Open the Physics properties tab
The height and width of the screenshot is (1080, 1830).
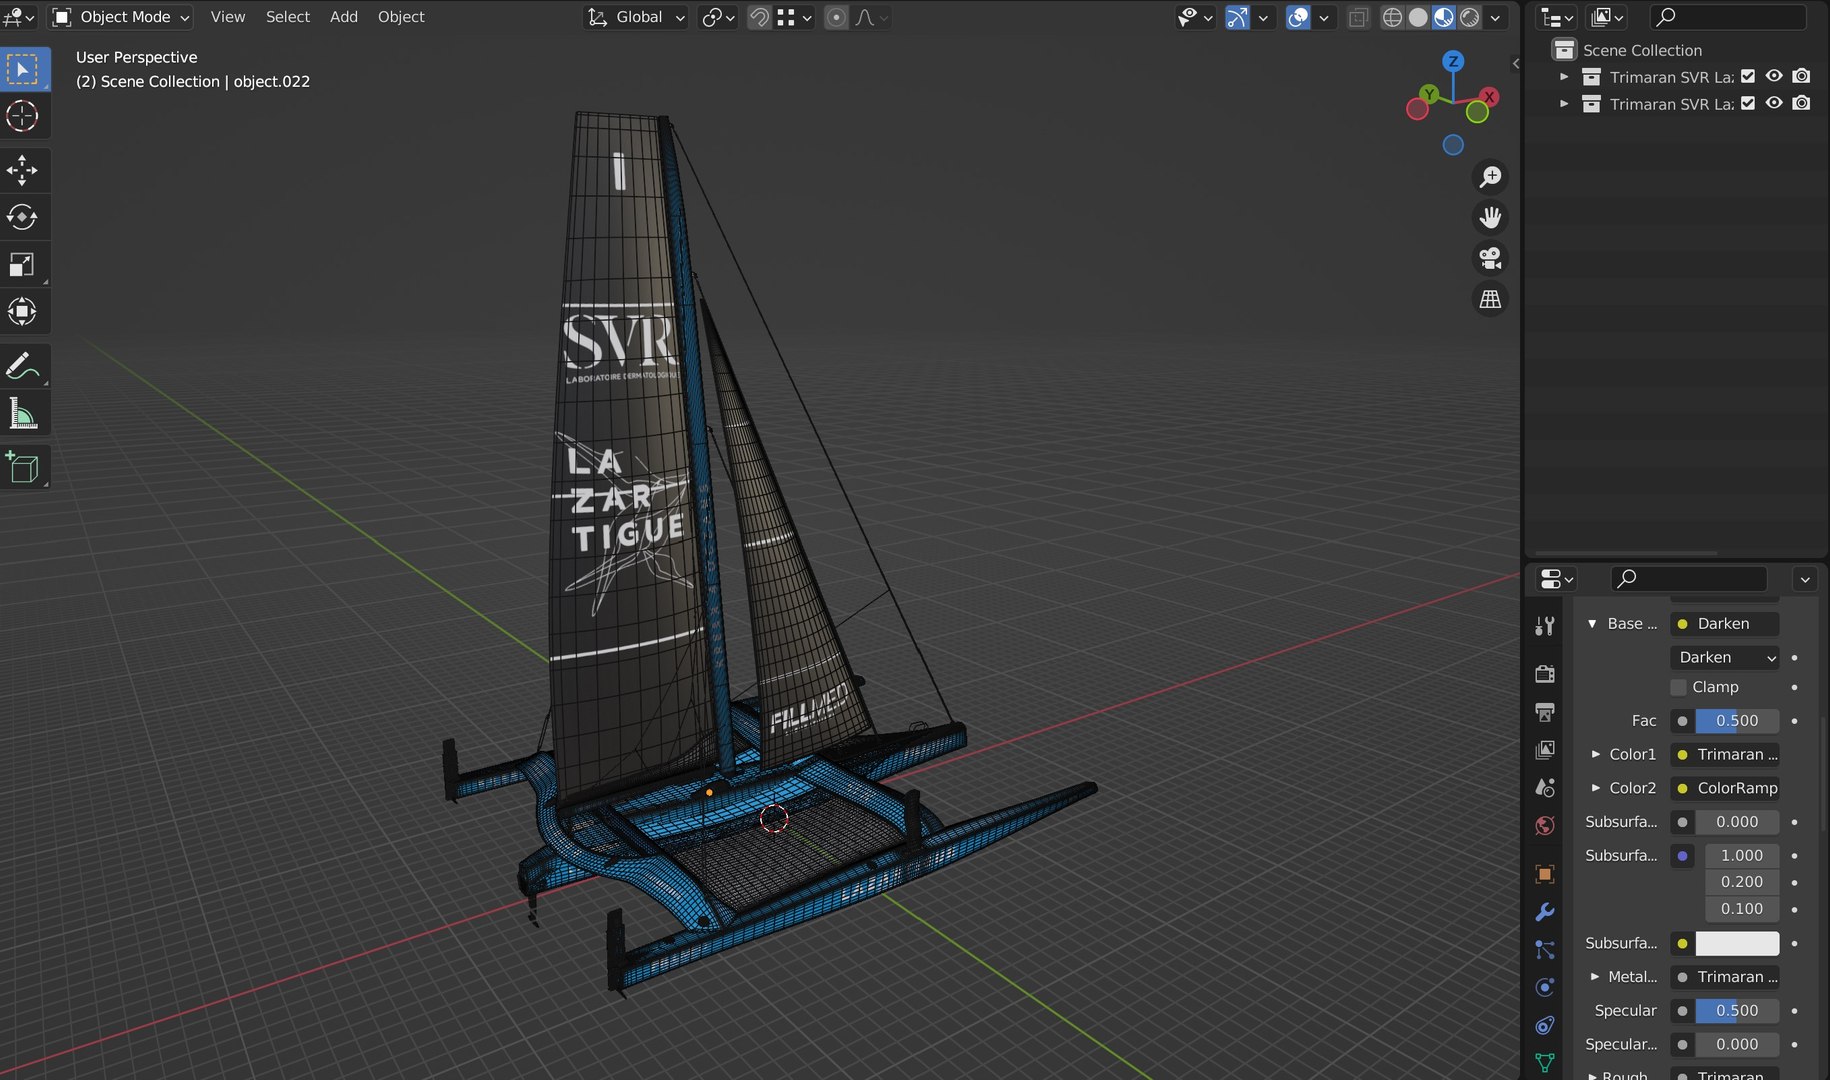[1545, 988]
